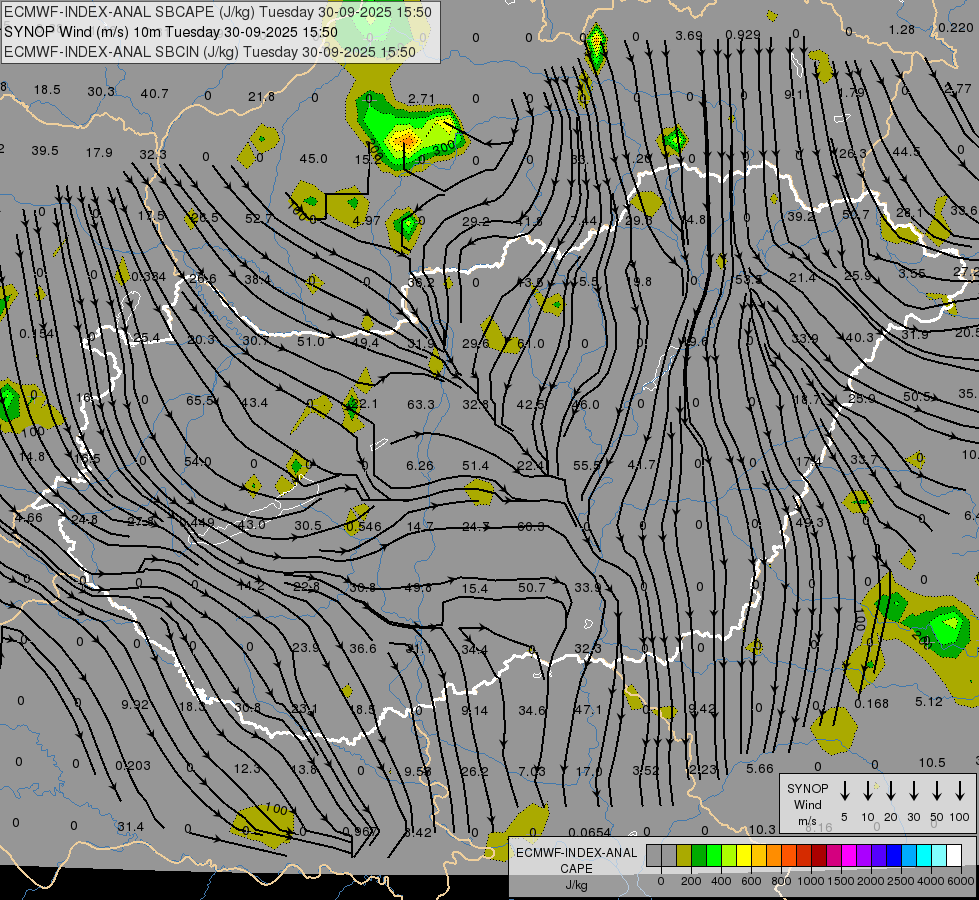Screen dimensions: 979x900
Task: Click the map value 6.26
Action: pyautogui.click(x=420, y=466)
